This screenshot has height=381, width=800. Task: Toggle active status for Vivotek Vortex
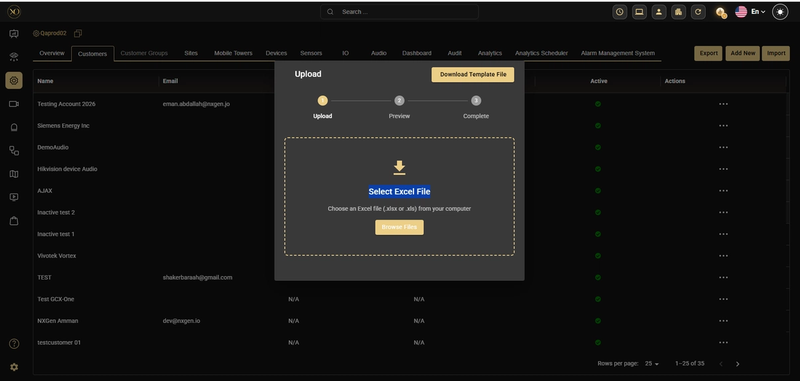pyautogui.click(x=597, y=256)
